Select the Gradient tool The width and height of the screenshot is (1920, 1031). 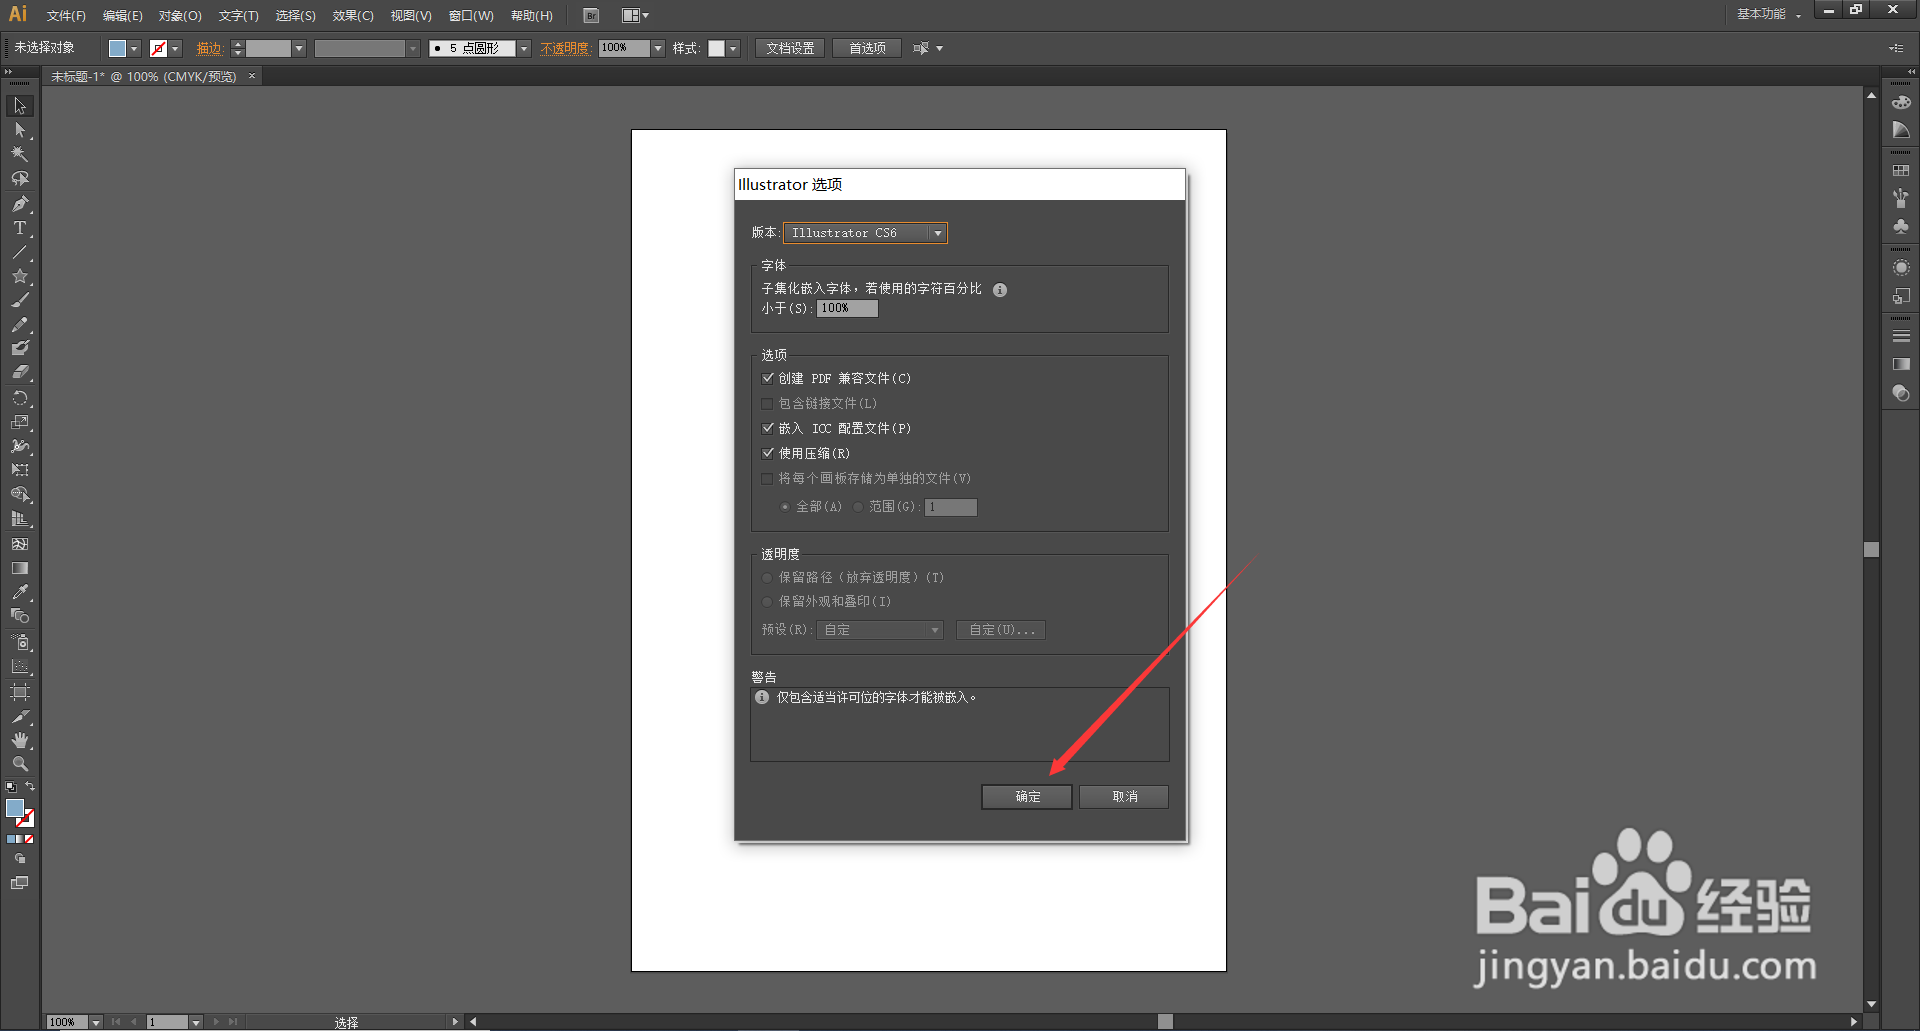[20, 568]
